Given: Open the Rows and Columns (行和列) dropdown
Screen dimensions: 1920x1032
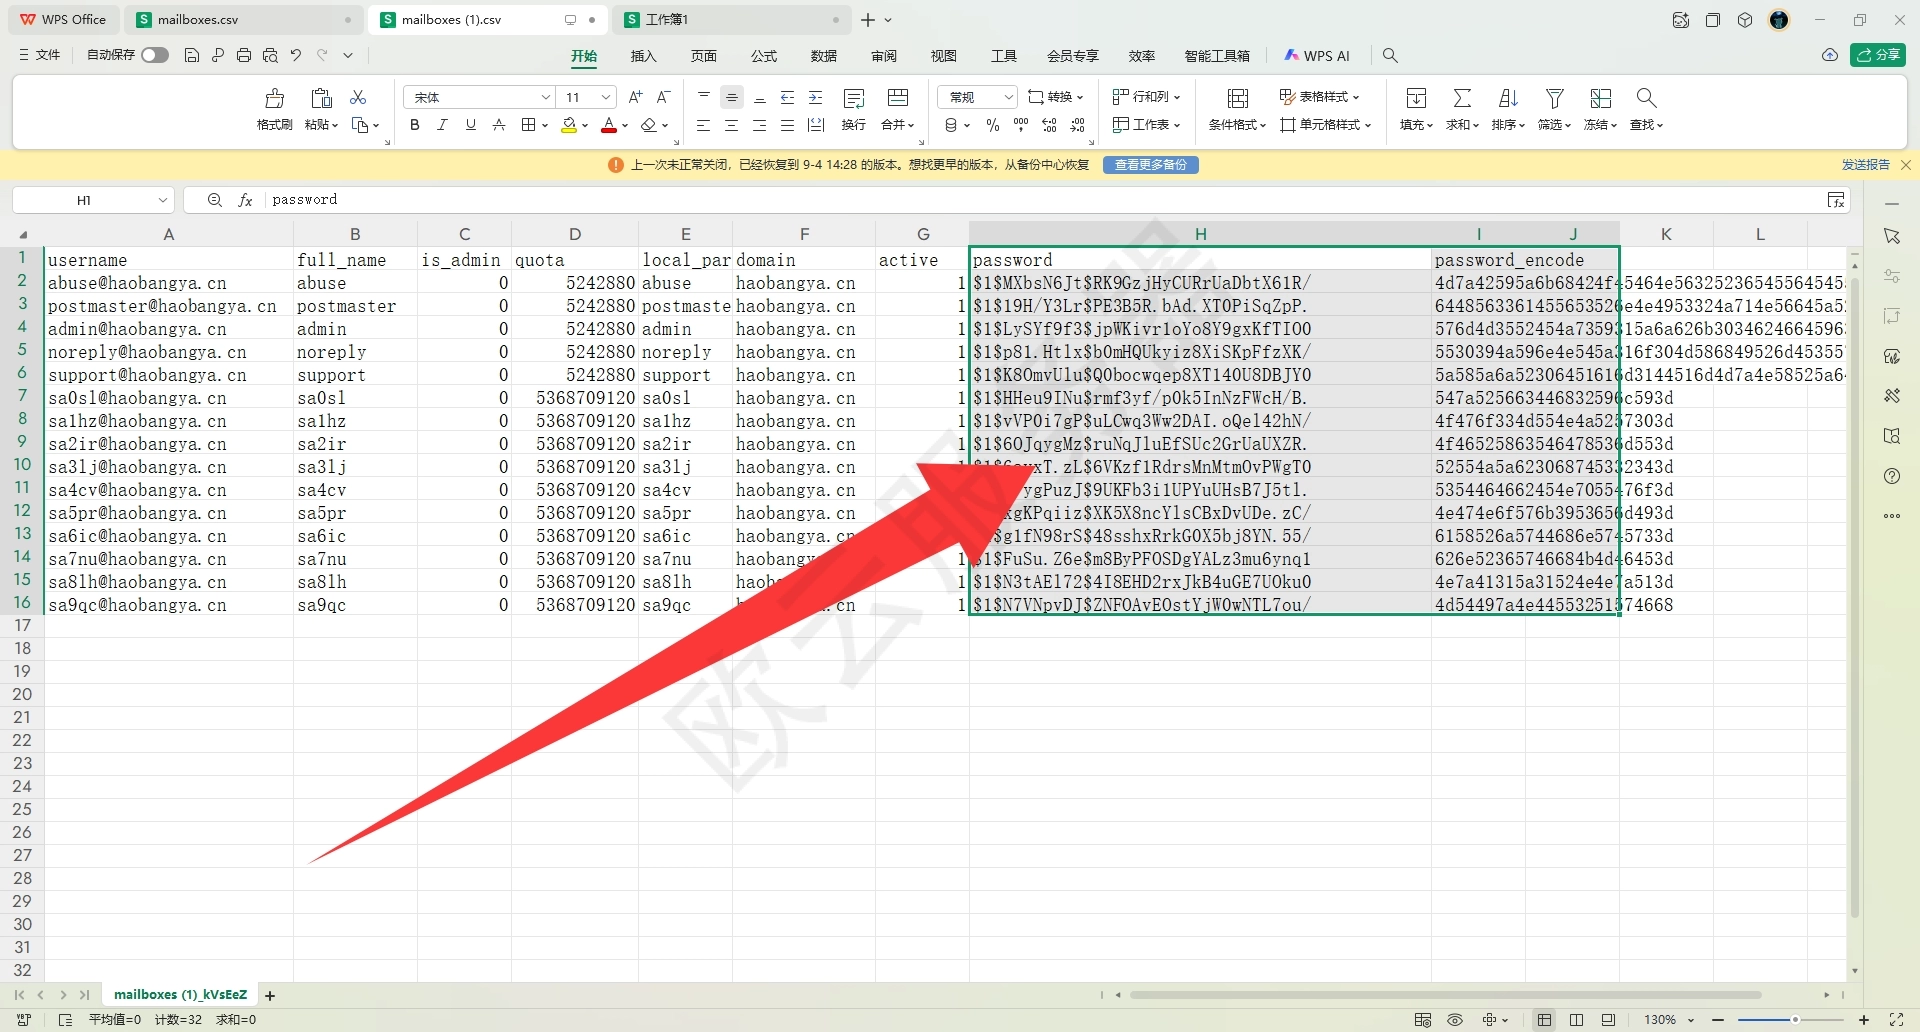Looking at the screenshot, I should [1146, 97].
